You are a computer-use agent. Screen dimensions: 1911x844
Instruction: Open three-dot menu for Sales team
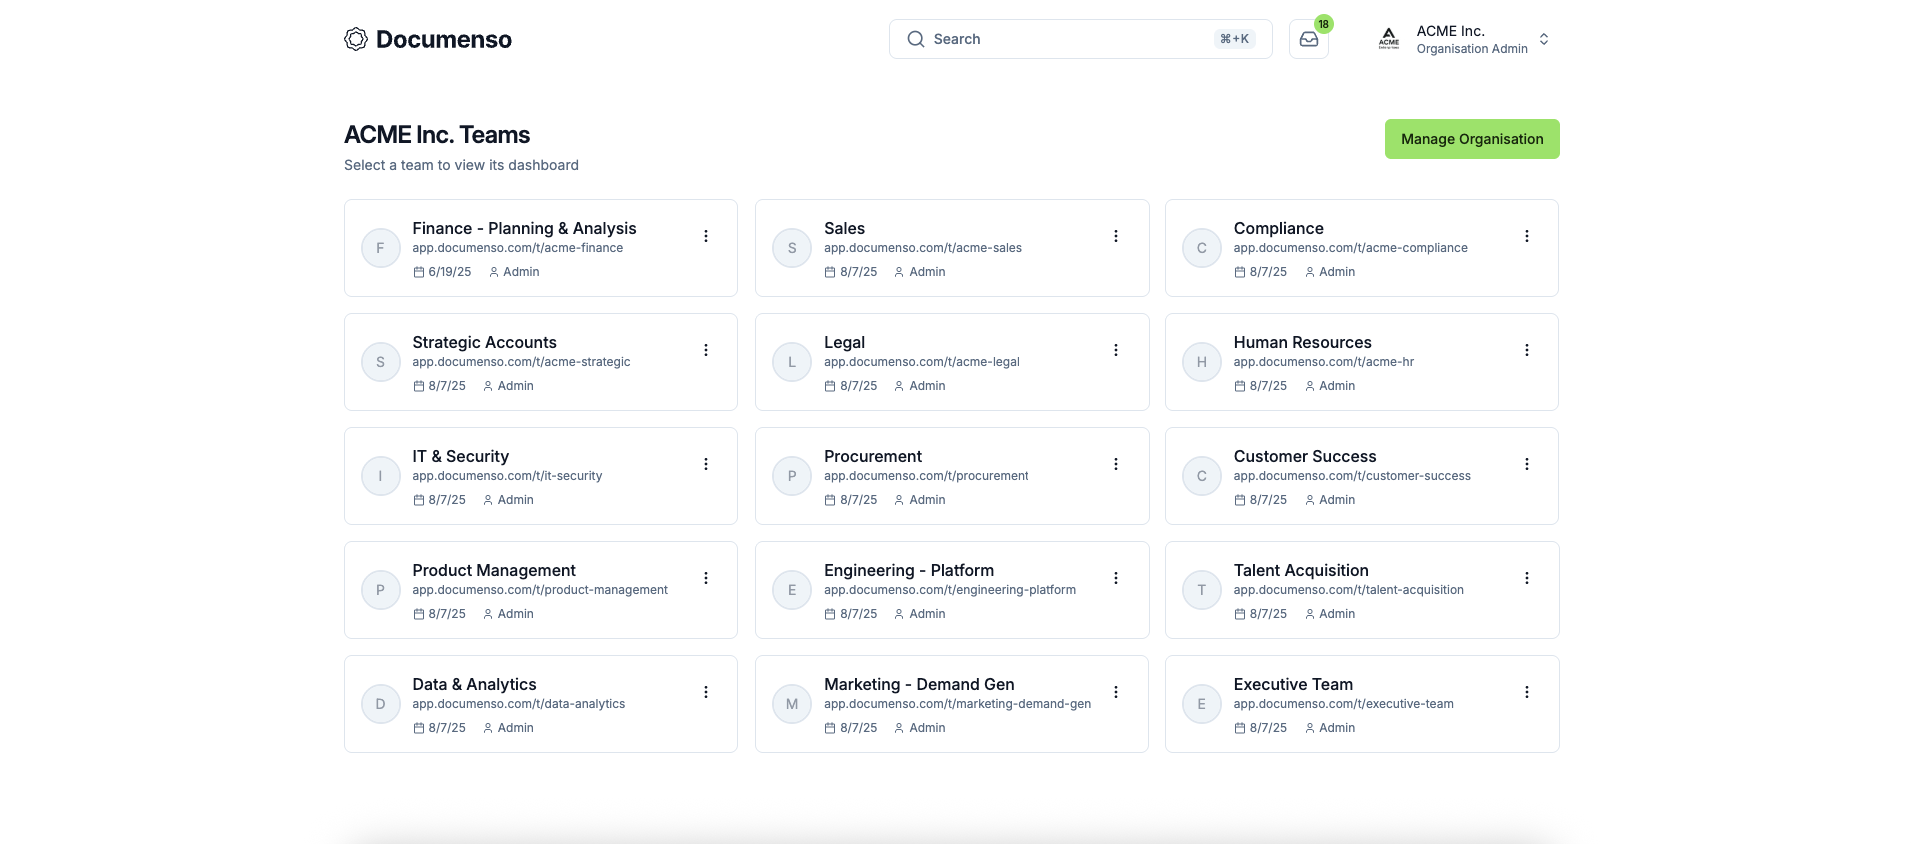tap(1116, 236)
